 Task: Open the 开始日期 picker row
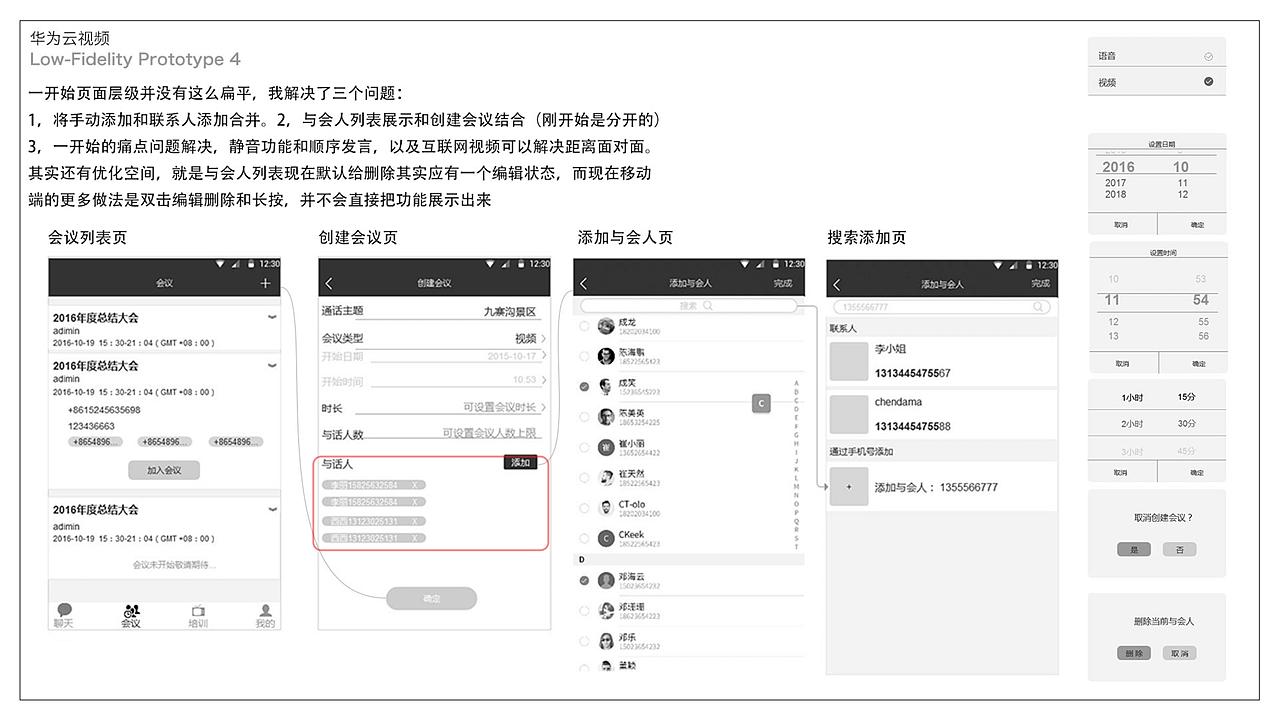(434, 356)
